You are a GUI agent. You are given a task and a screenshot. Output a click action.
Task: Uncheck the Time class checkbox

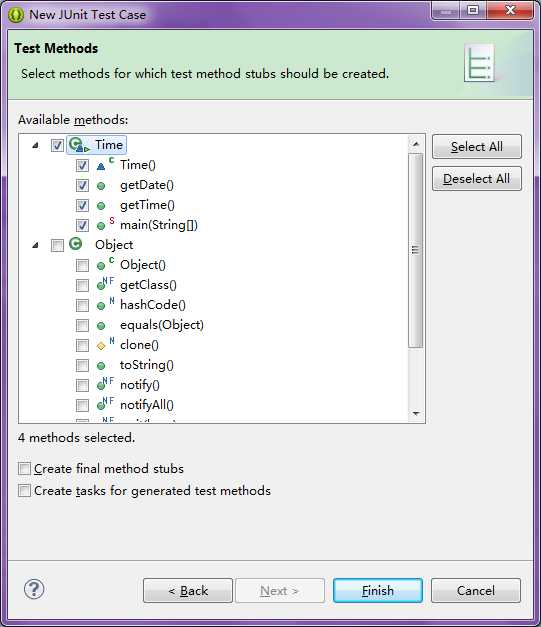click(x=57, y=145)
